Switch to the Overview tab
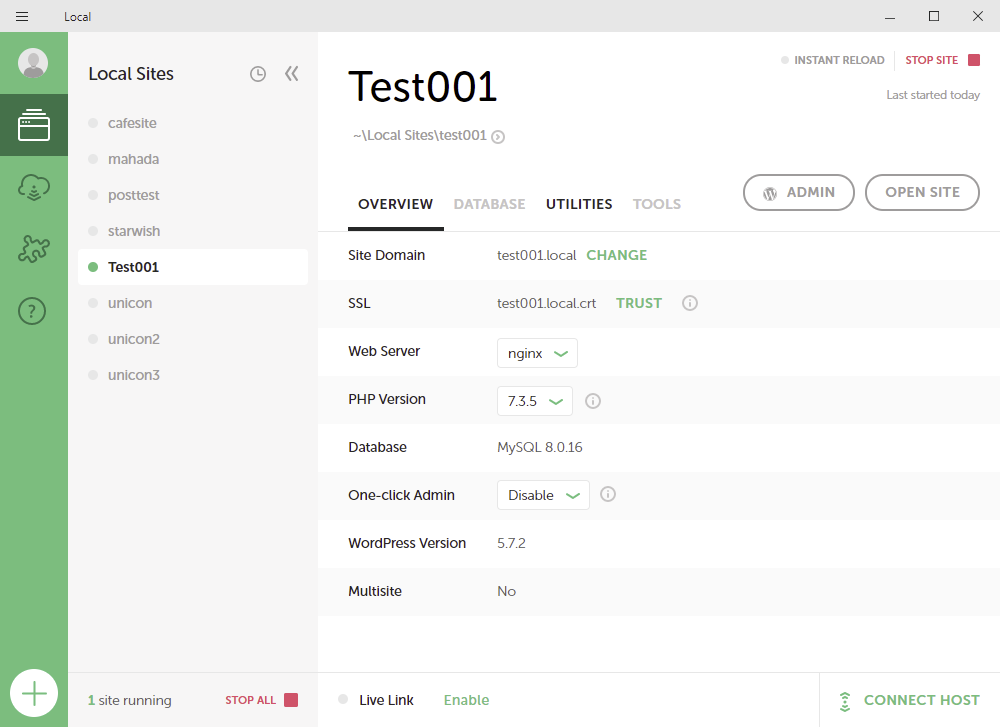Screen dimensions: 1000x727 pos(395,204)
